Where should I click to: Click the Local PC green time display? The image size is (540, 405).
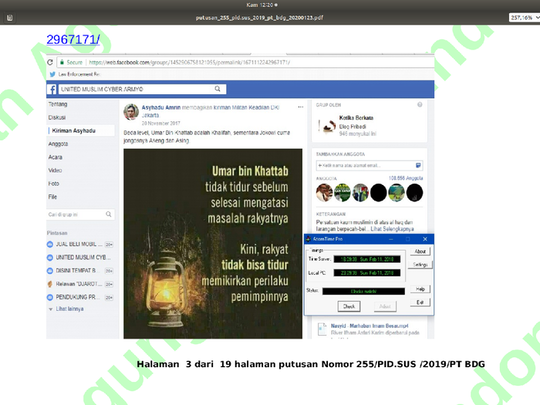367,273
